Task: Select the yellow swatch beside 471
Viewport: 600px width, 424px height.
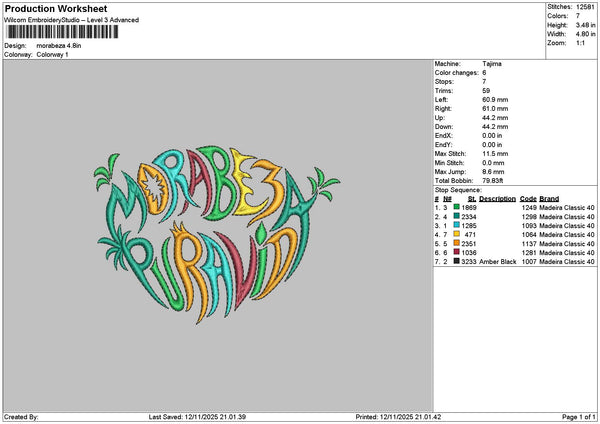Action: [456, 234]
